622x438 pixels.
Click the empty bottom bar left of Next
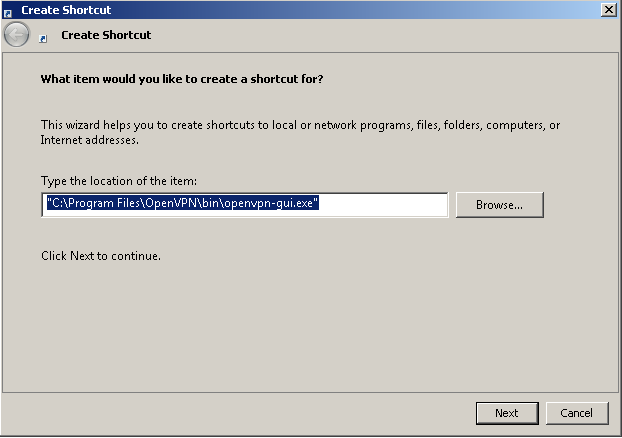tap(238, 413)
